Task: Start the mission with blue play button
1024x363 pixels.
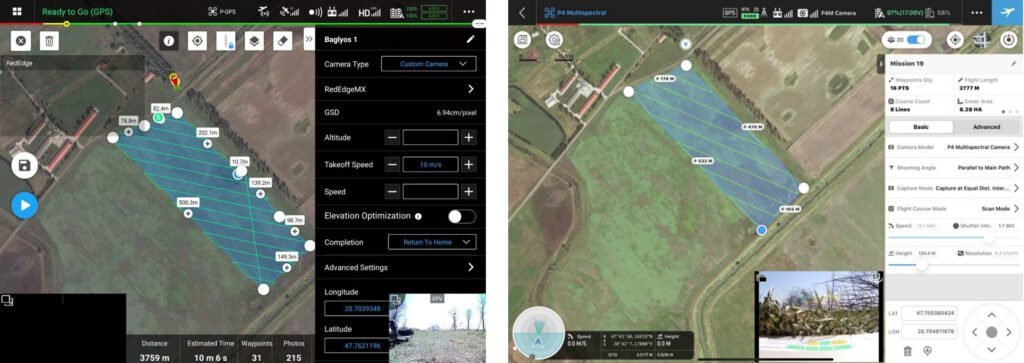Action: 24,205
